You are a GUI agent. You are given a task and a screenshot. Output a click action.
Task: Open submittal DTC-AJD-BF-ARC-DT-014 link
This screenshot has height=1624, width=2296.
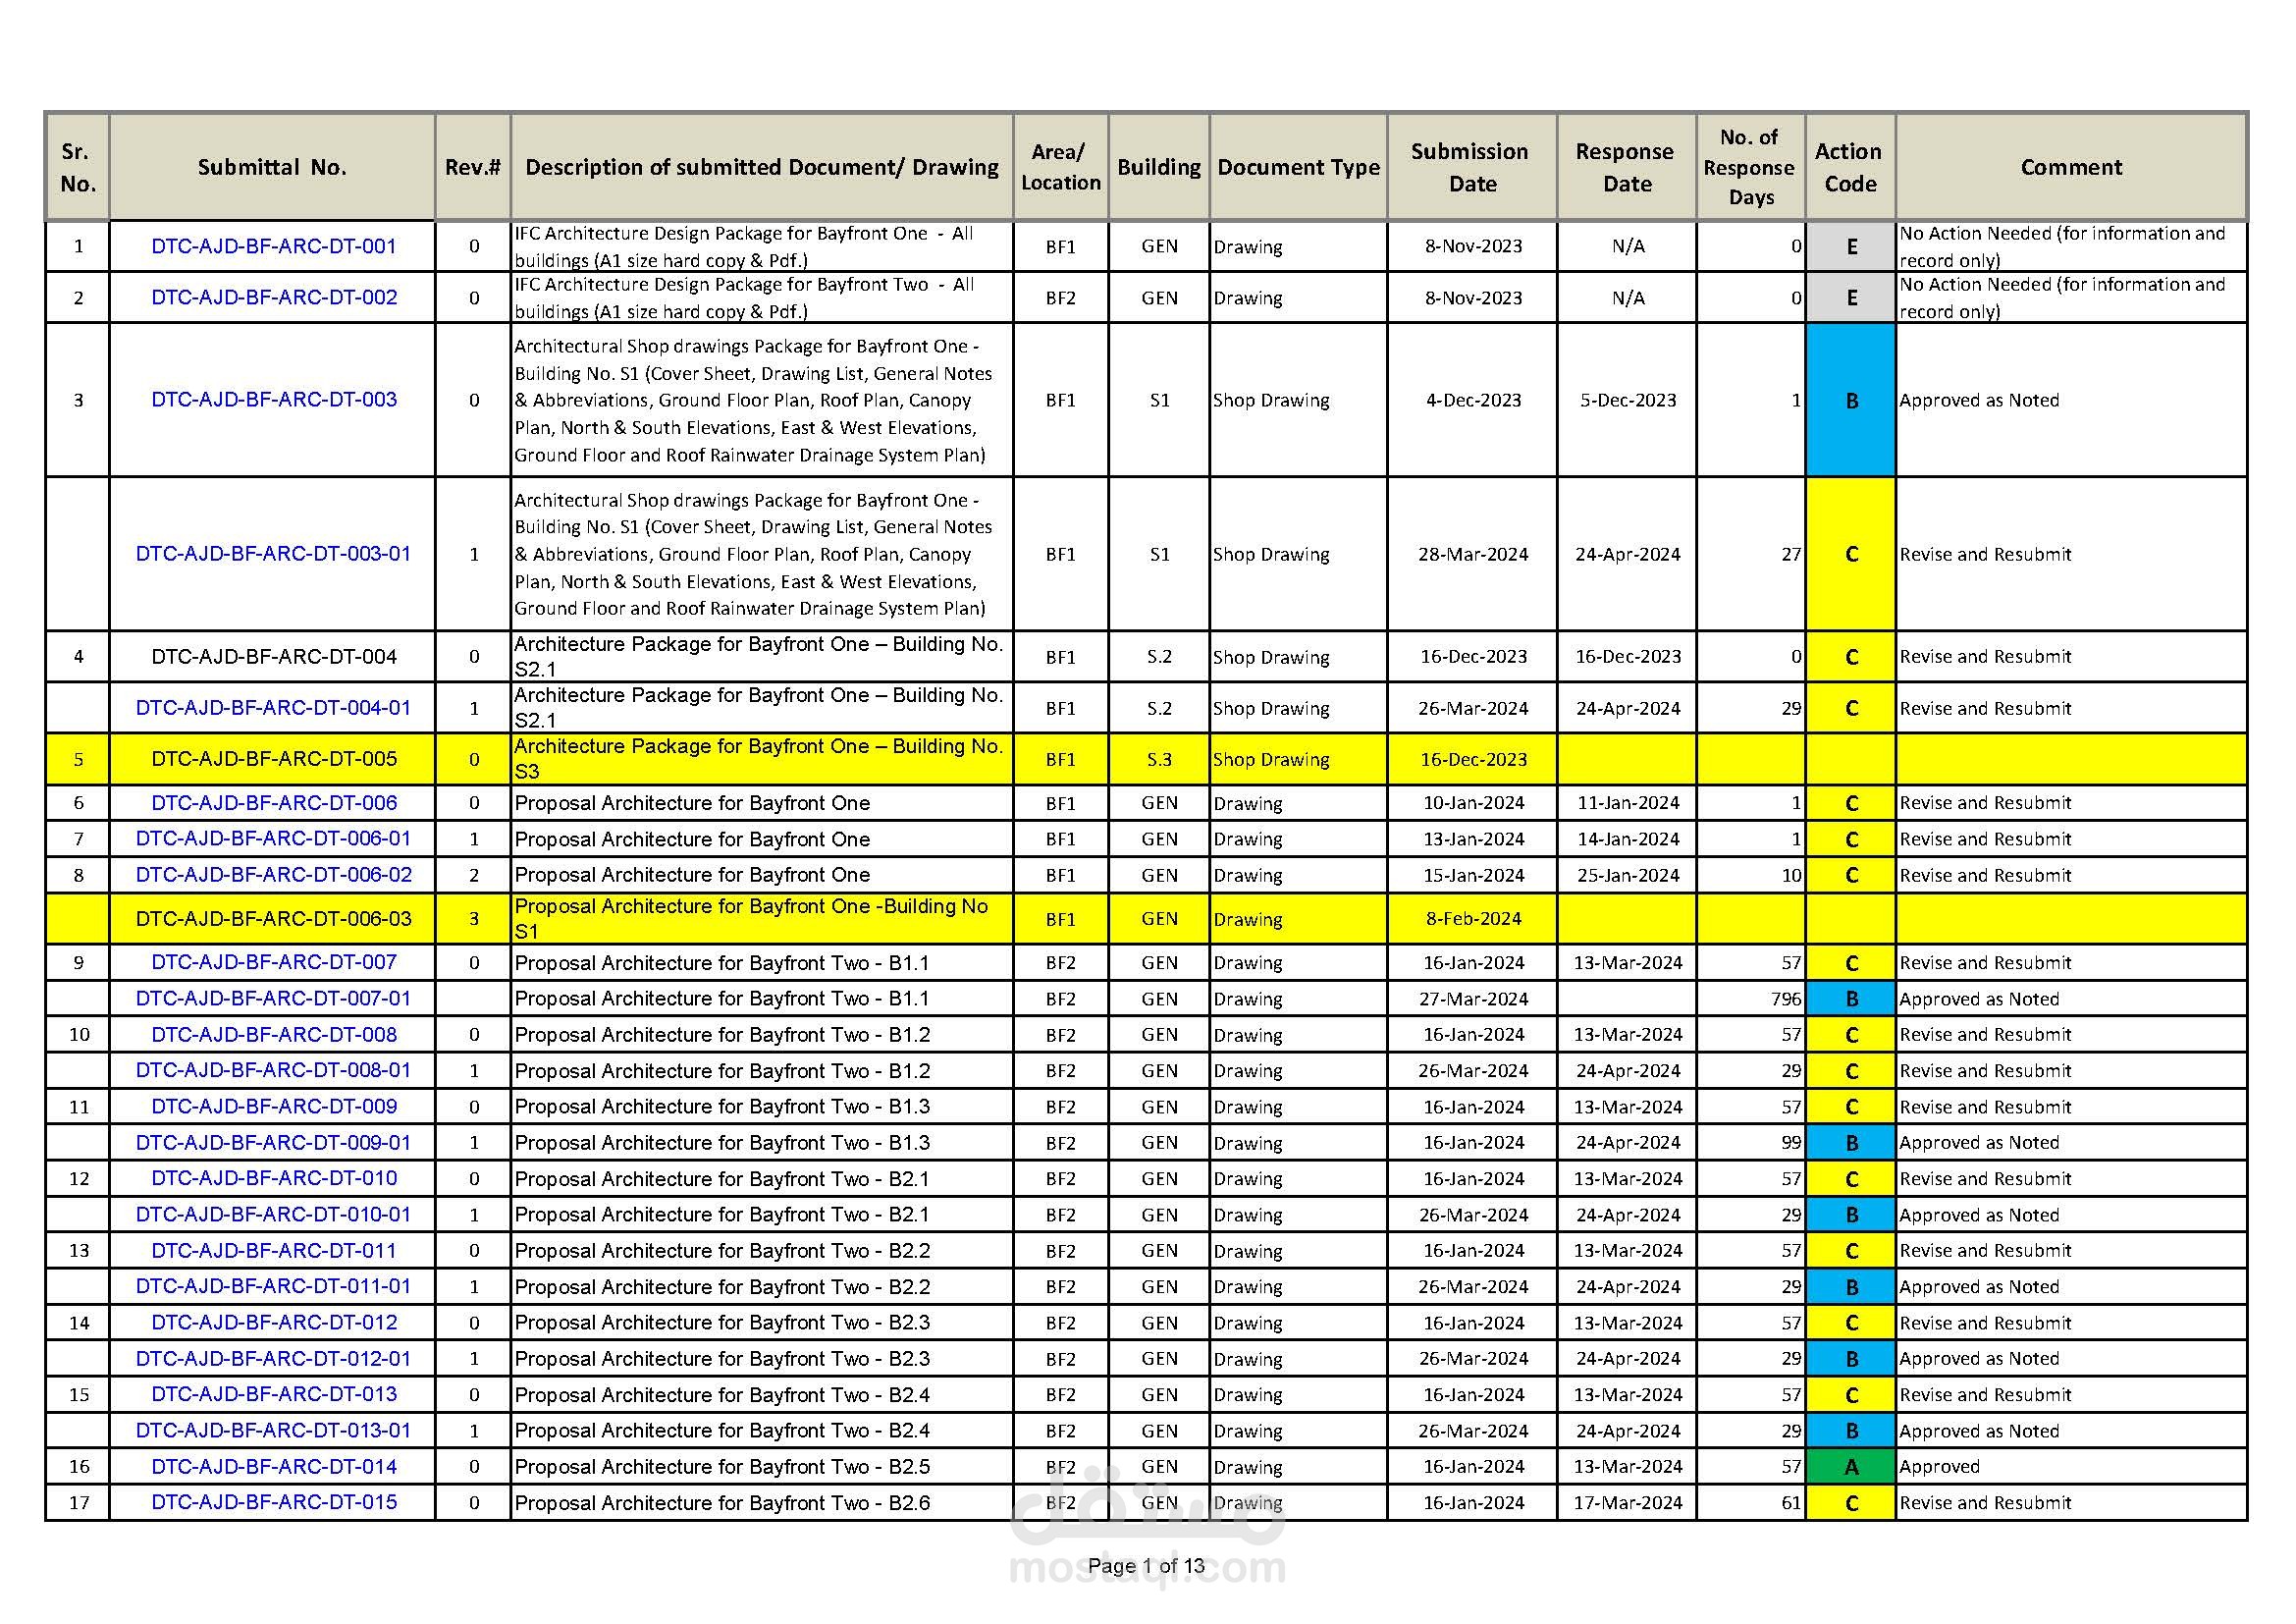[x=273, y=1467]
